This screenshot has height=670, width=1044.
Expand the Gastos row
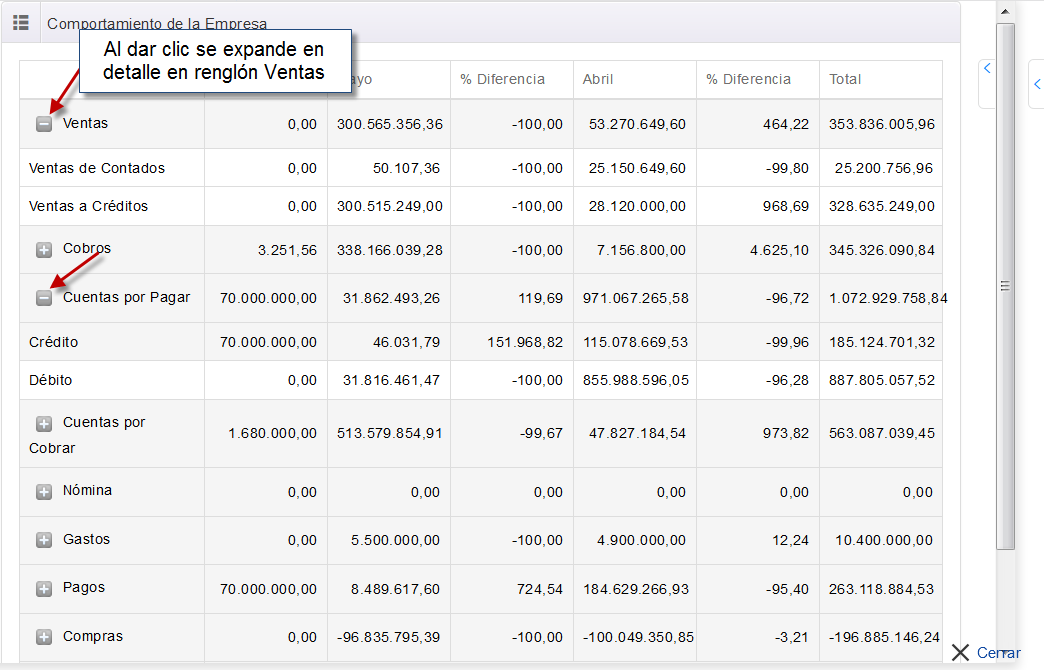click(44, 540)
